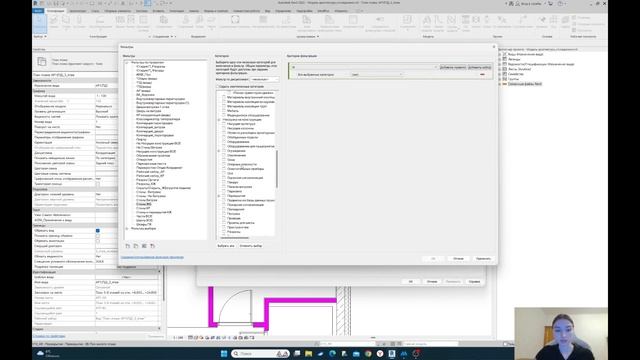
Task: Click Применить in the Filters dialog
Action: click(x=483, y=259)
